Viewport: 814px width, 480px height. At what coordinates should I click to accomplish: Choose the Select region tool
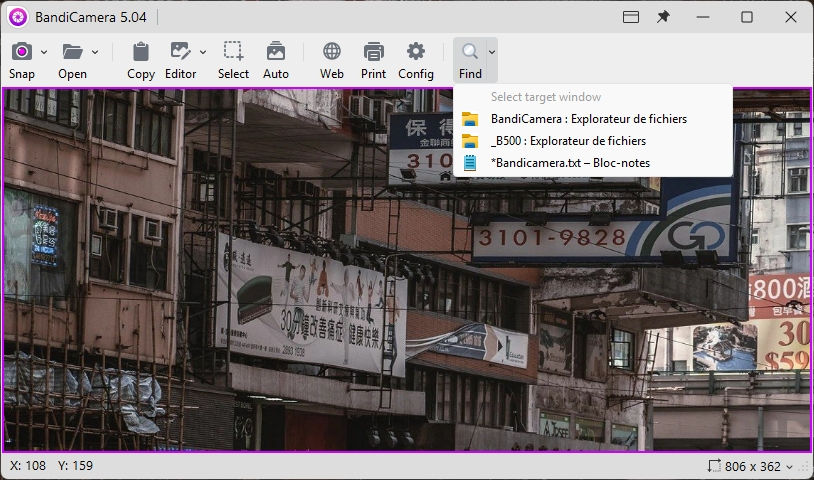233,52
